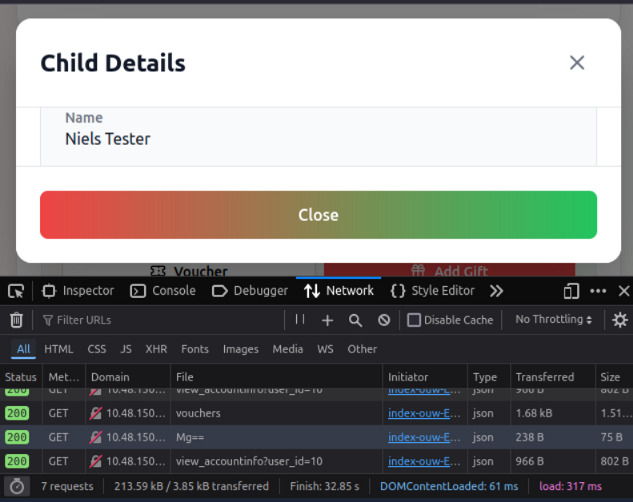Open request blocking icon
This screenshot has width=633, height=502.
coord(384,320)
